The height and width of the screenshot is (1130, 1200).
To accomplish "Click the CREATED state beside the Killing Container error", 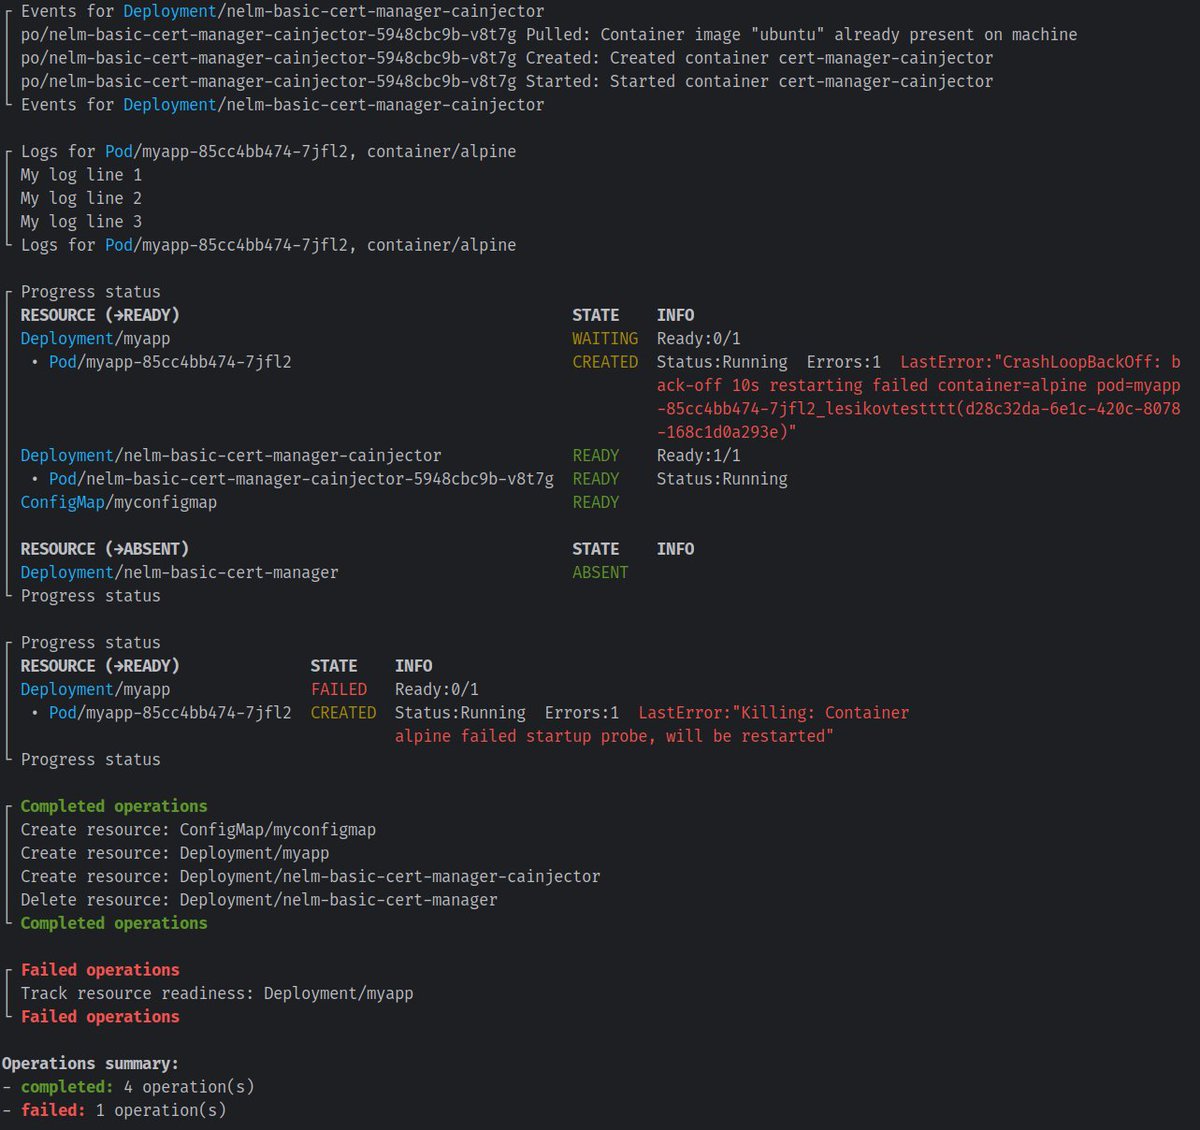I will (x=343, y=713).
